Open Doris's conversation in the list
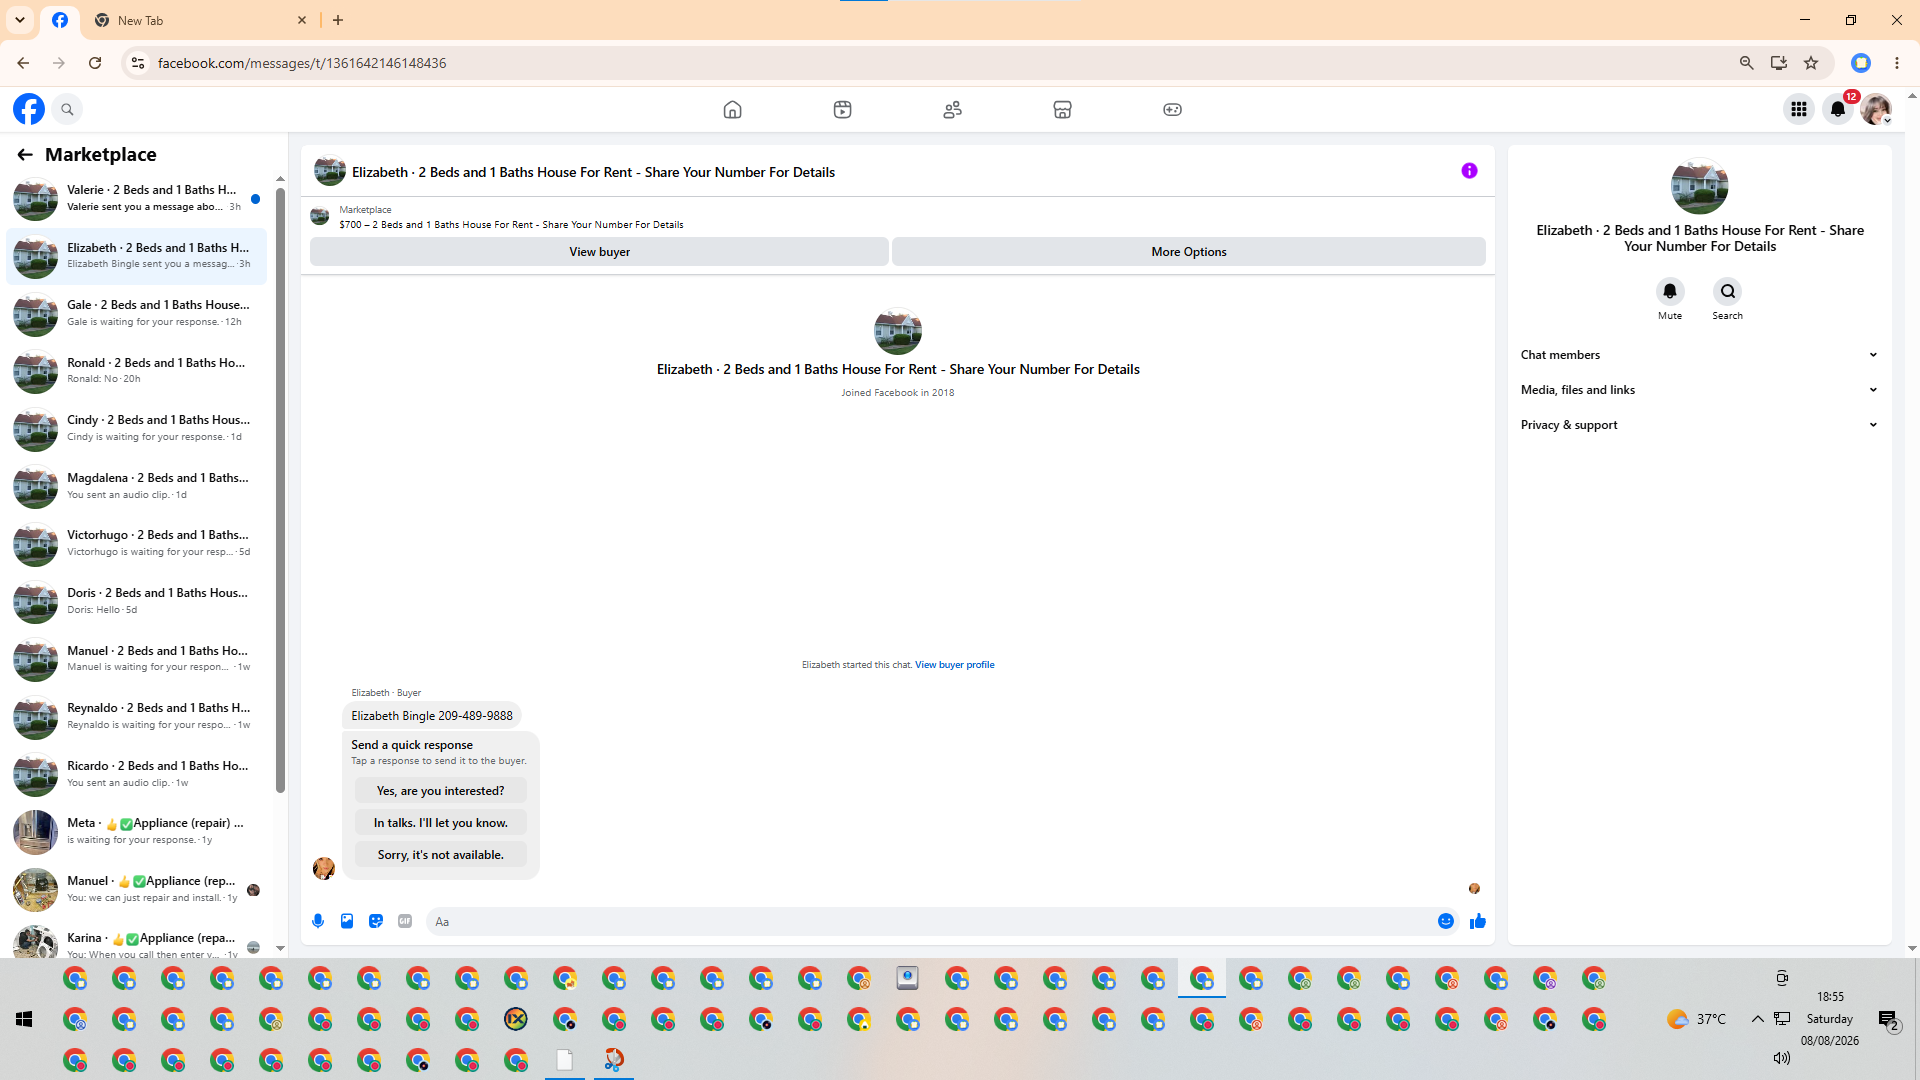Screen dimensions: 1920x1080 pos(137,602)
